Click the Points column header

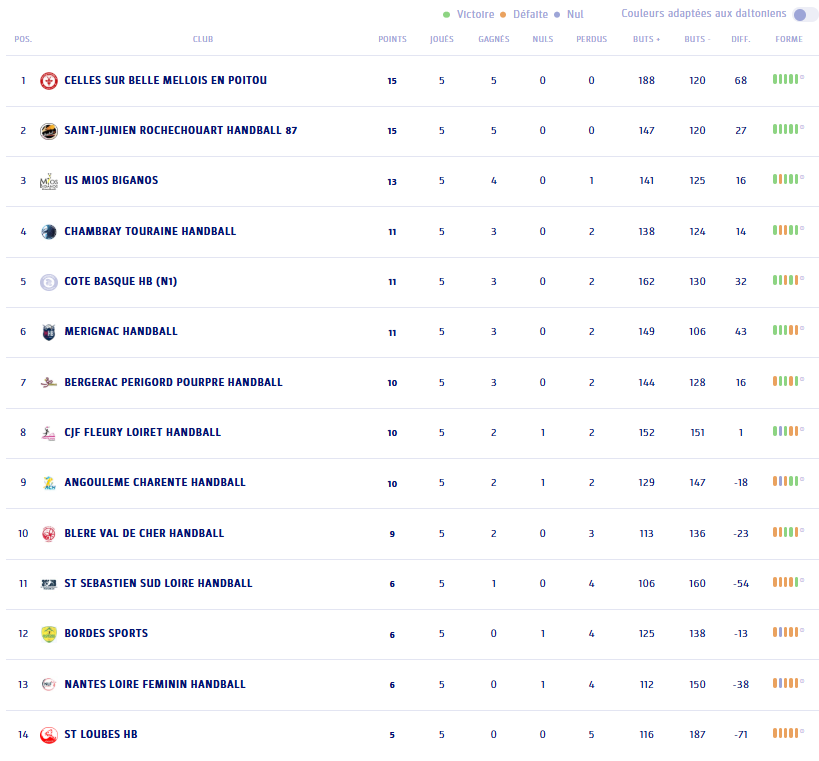click(x=392, y=40)
